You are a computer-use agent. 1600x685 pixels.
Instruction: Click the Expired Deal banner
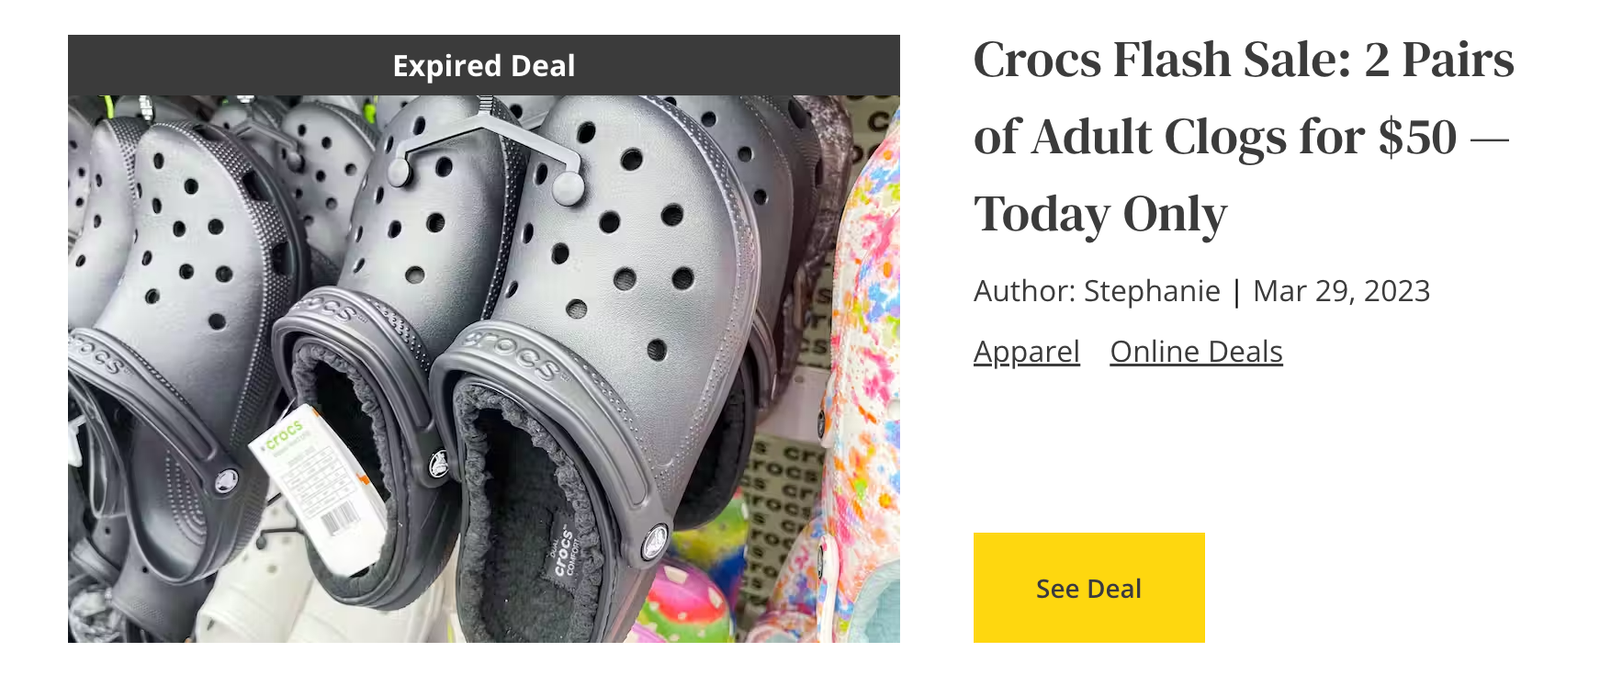(483, 66)
